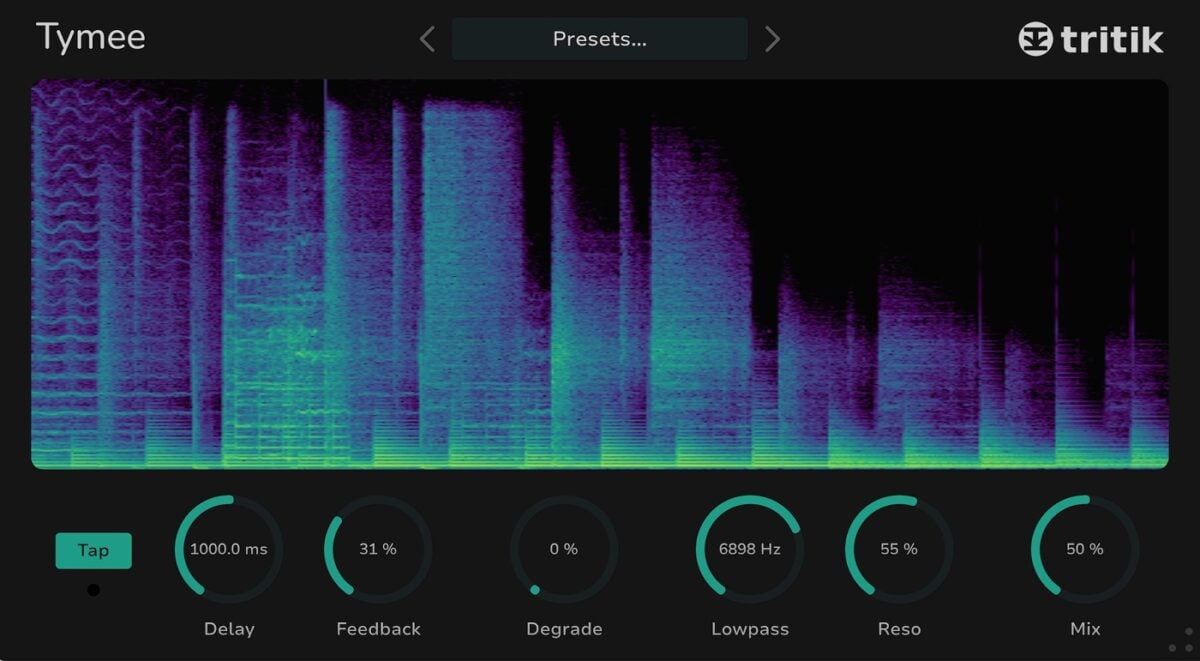Screen dimensions: 1200x661
Task: Open the Presets dropdown menu
Action: (x=599, y=38)
